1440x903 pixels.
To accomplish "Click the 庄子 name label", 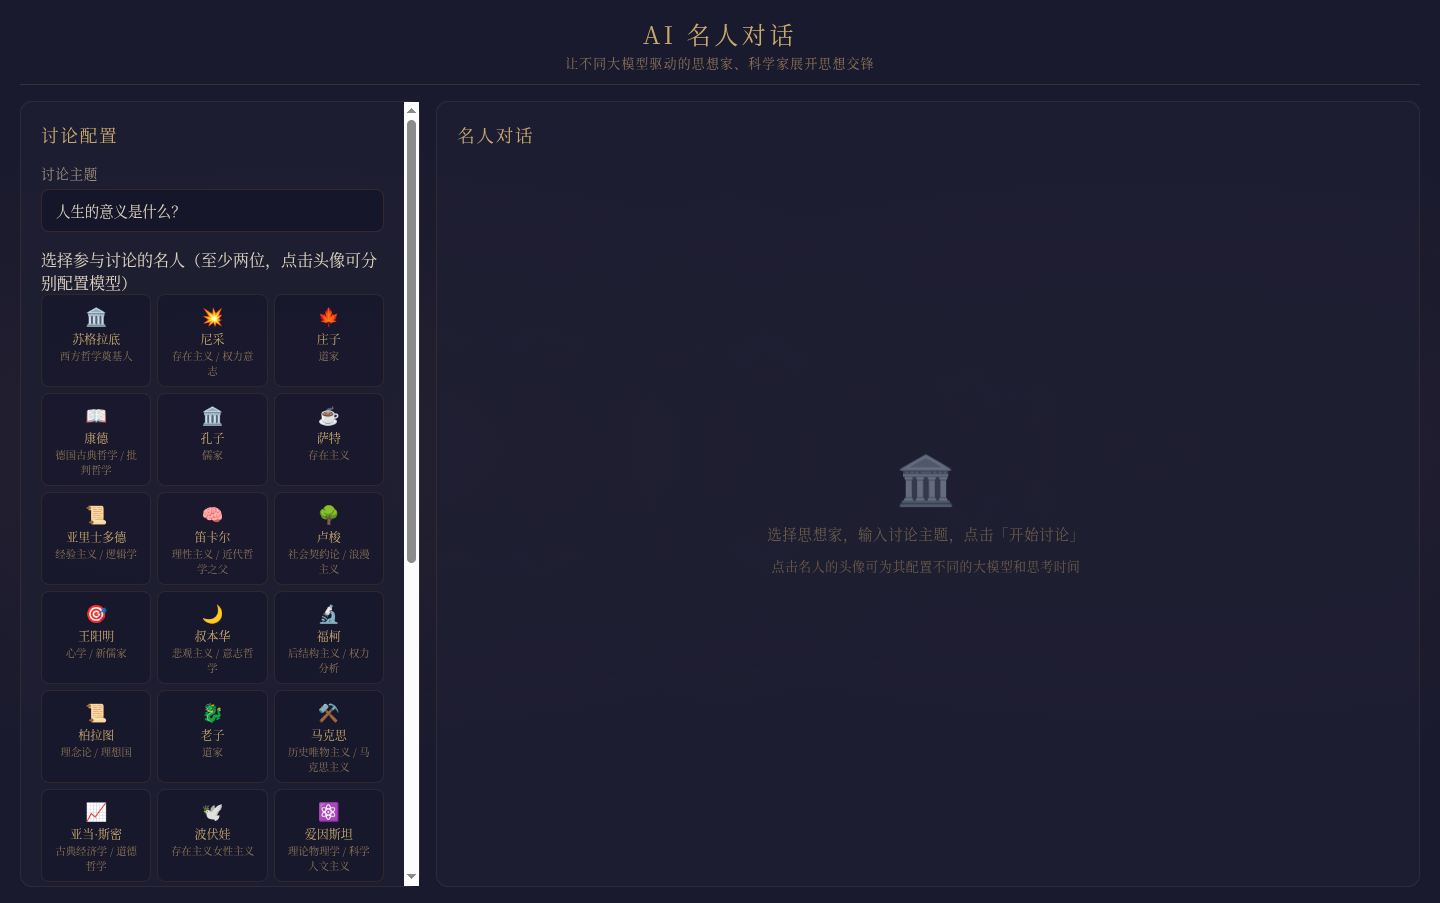I will (329, 340).
